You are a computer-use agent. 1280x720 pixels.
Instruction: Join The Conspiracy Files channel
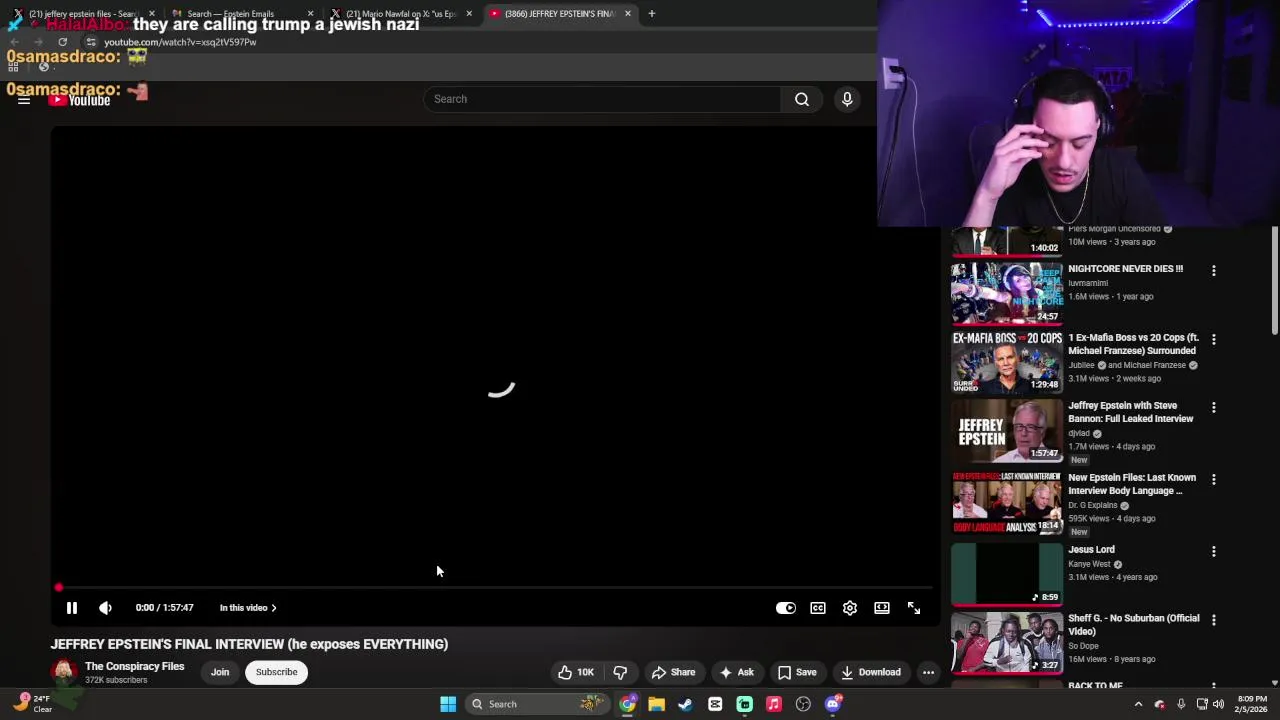tap(220, 672)
